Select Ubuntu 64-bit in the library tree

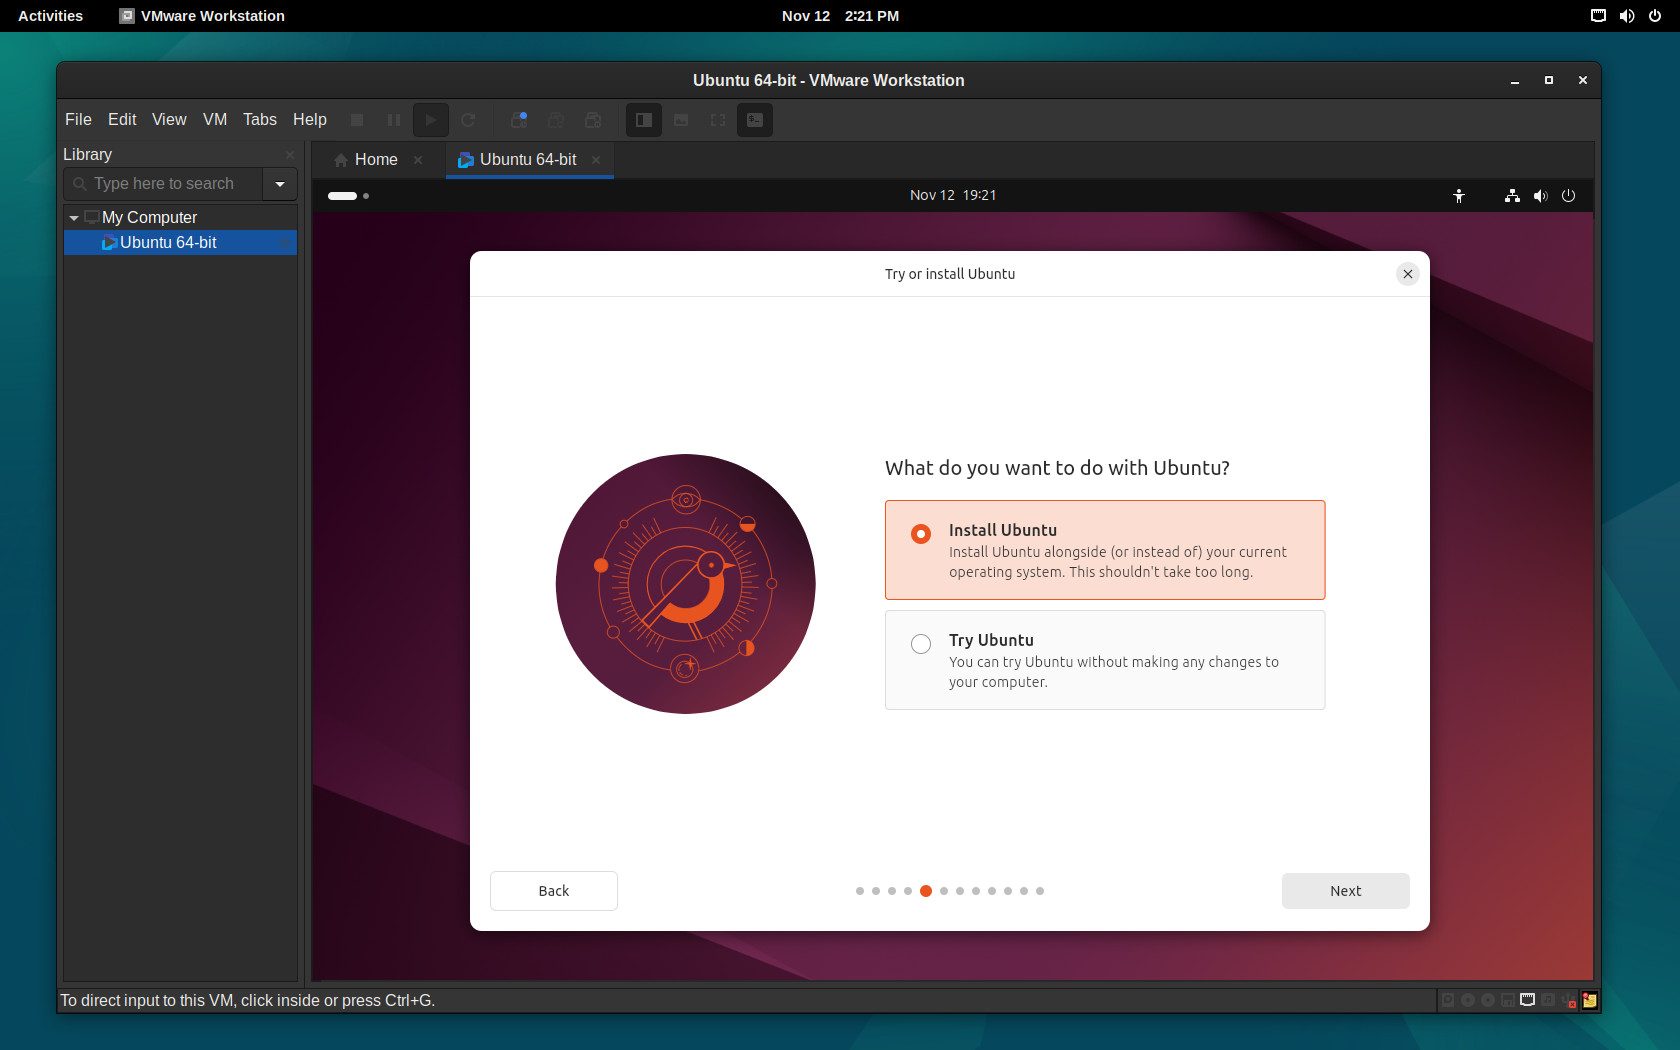point(180,243)
